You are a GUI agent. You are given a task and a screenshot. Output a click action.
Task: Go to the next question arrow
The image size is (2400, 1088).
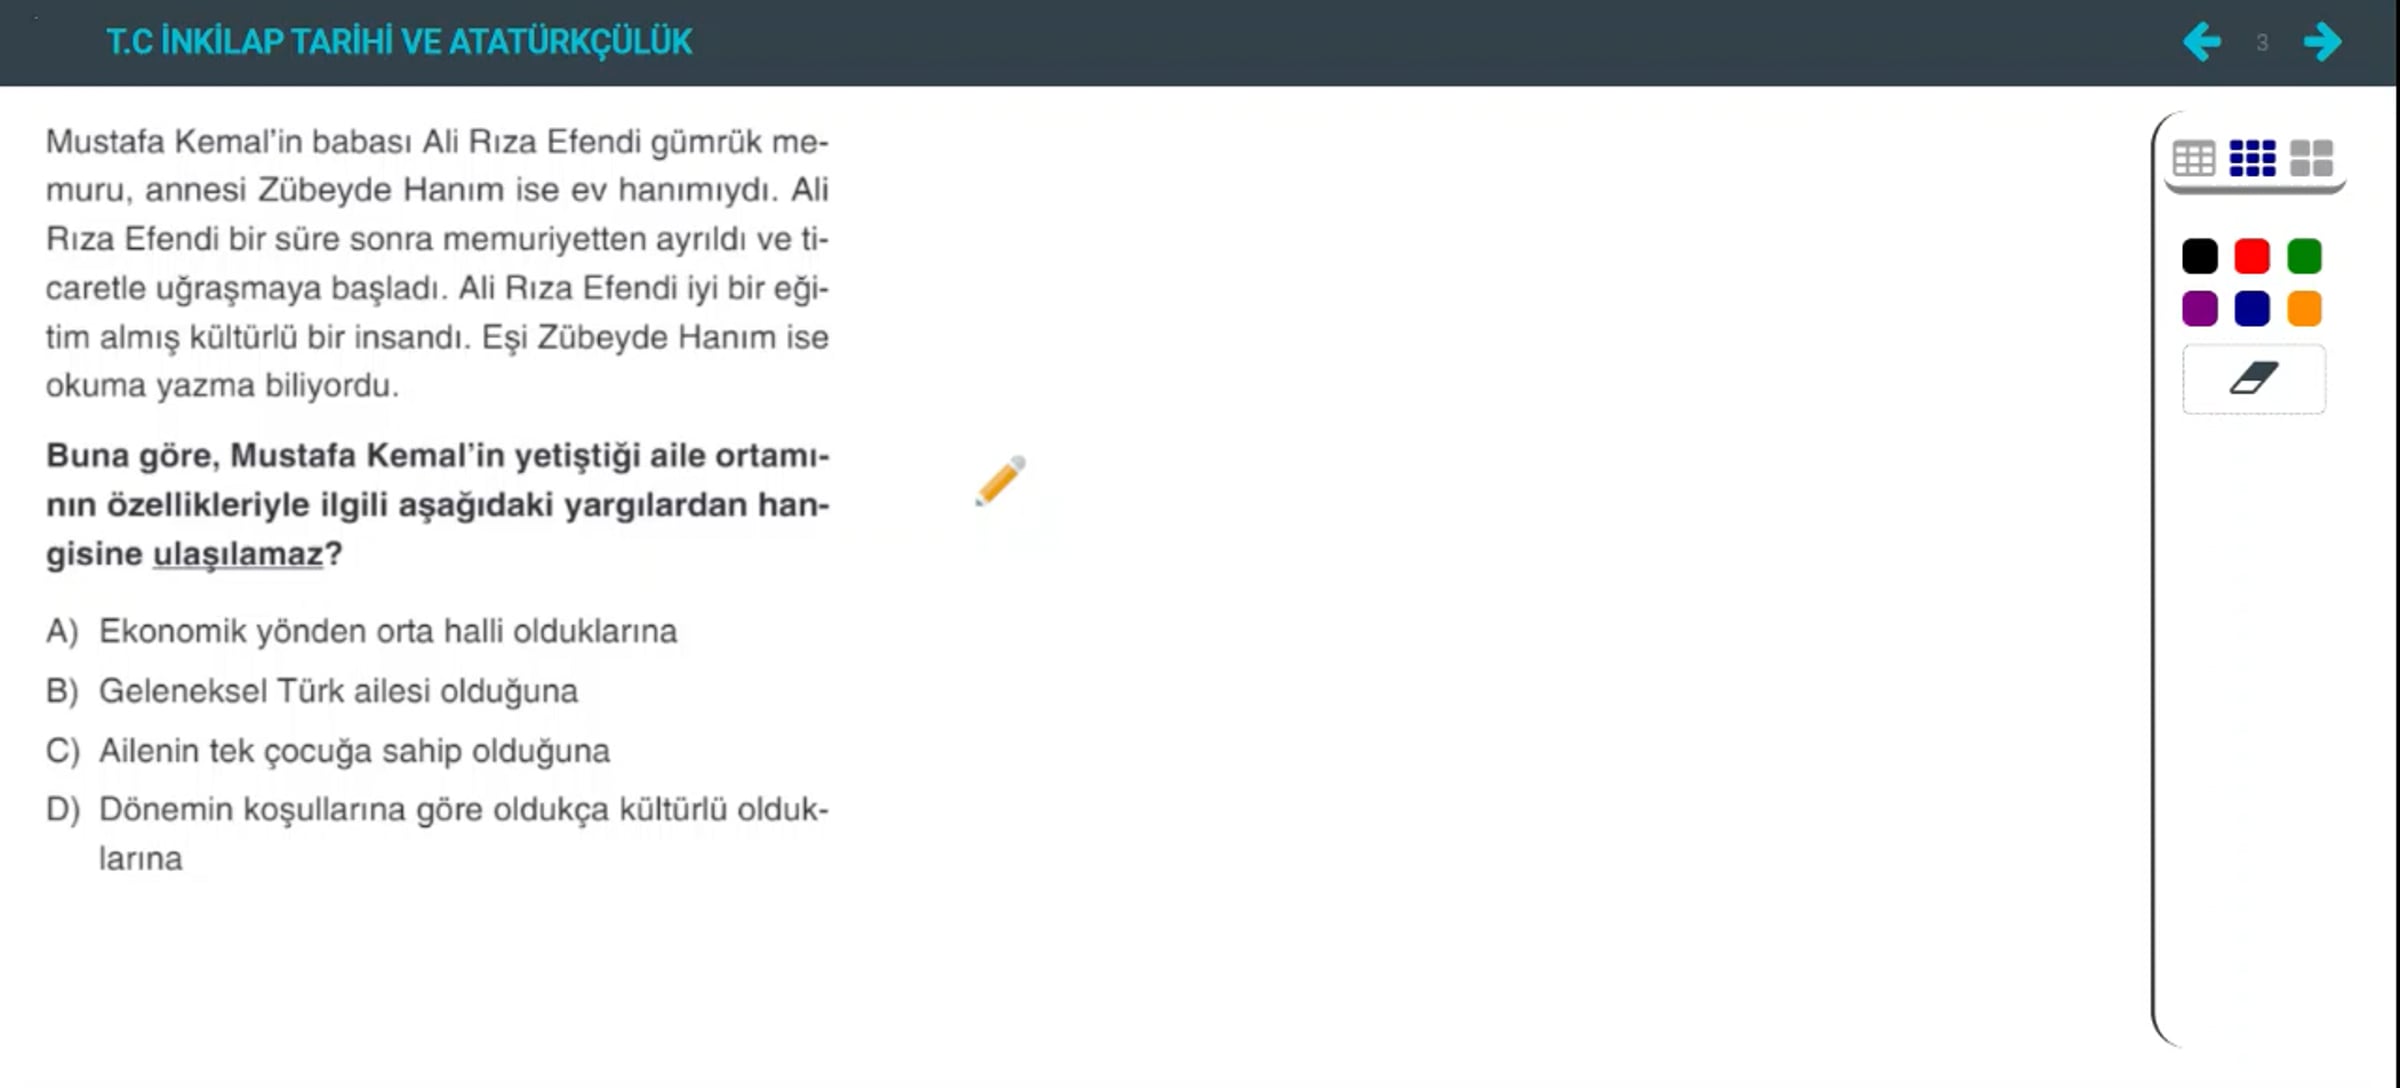2322,42
